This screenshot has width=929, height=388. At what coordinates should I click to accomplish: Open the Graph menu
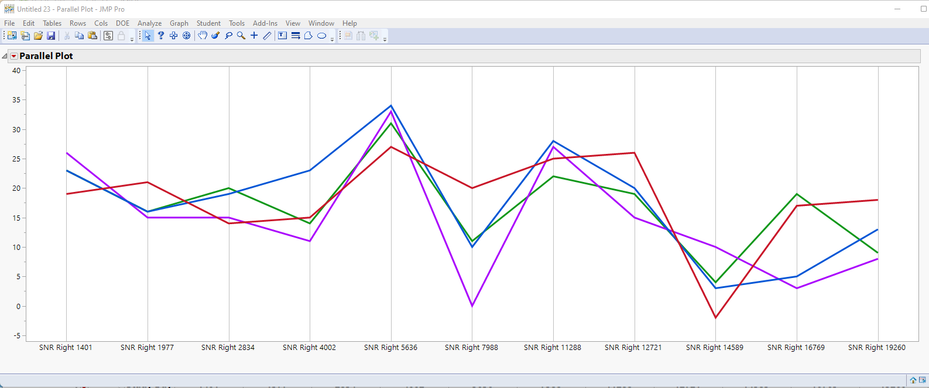pos(179,23)
